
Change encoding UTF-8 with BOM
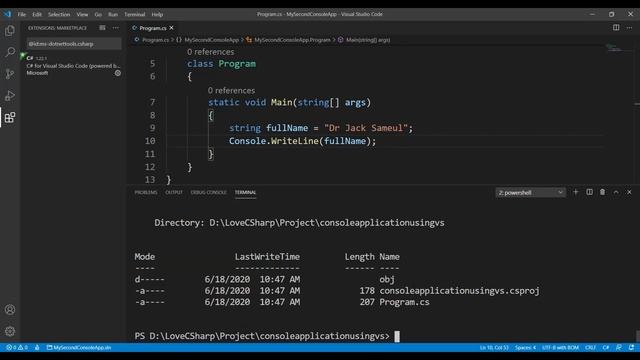[560, 348]
